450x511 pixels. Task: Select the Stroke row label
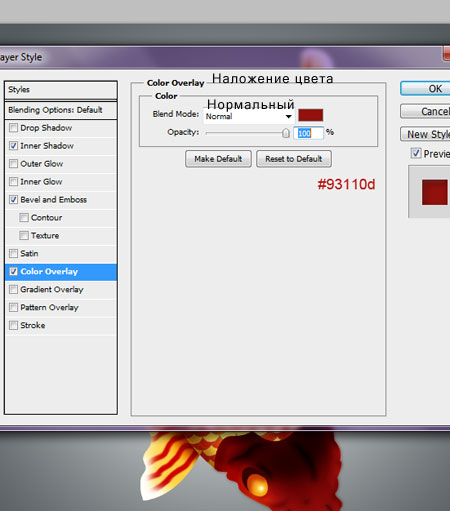click(x=33, y=325)
